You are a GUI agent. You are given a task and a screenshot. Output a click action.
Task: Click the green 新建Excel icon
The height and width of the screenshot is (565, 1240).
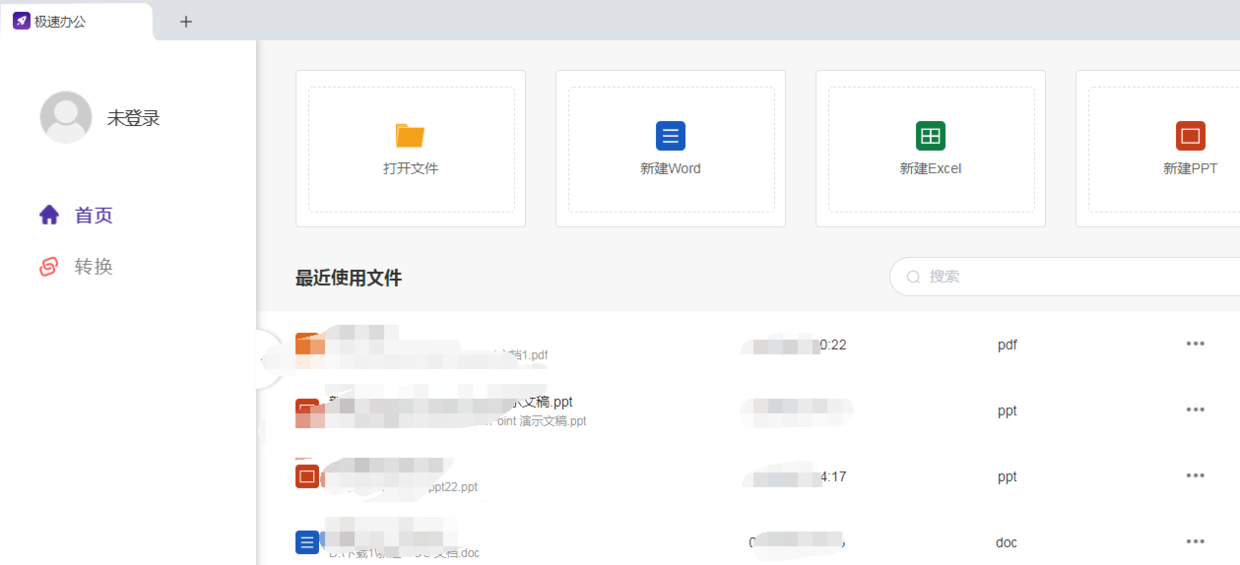pos(930,135)
